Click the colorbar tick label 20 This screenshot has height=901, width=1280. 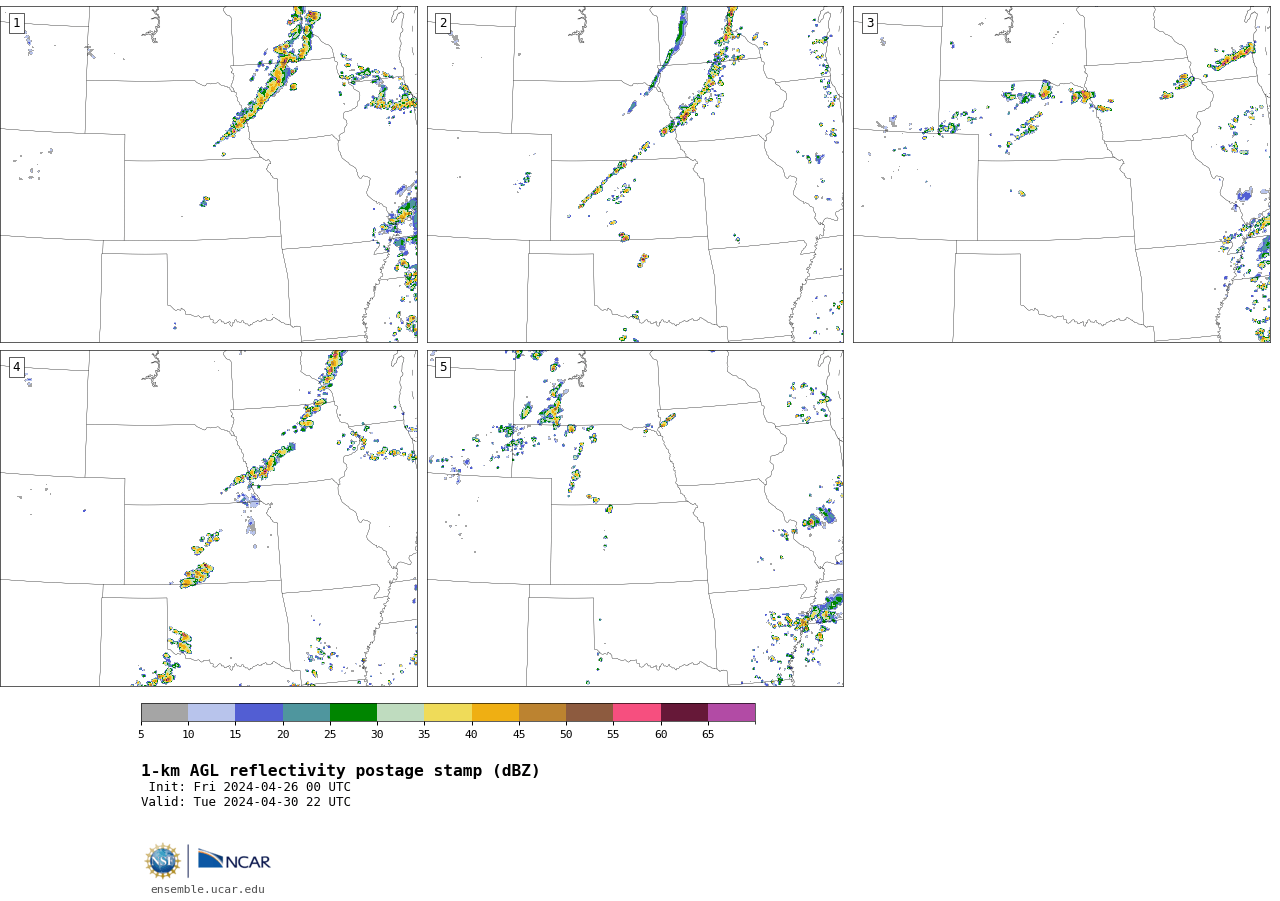coord(283,735)
